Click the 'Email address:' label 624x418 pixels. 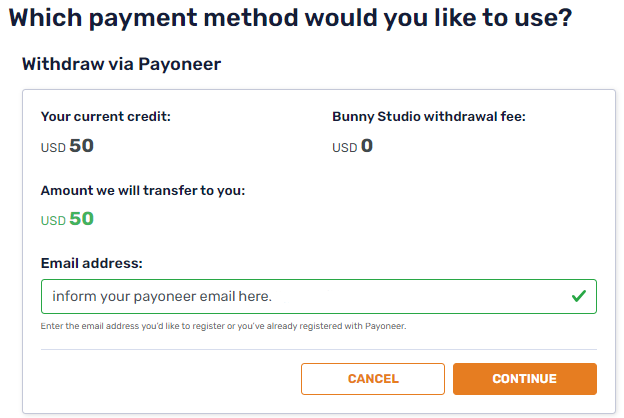coord(92,263)
